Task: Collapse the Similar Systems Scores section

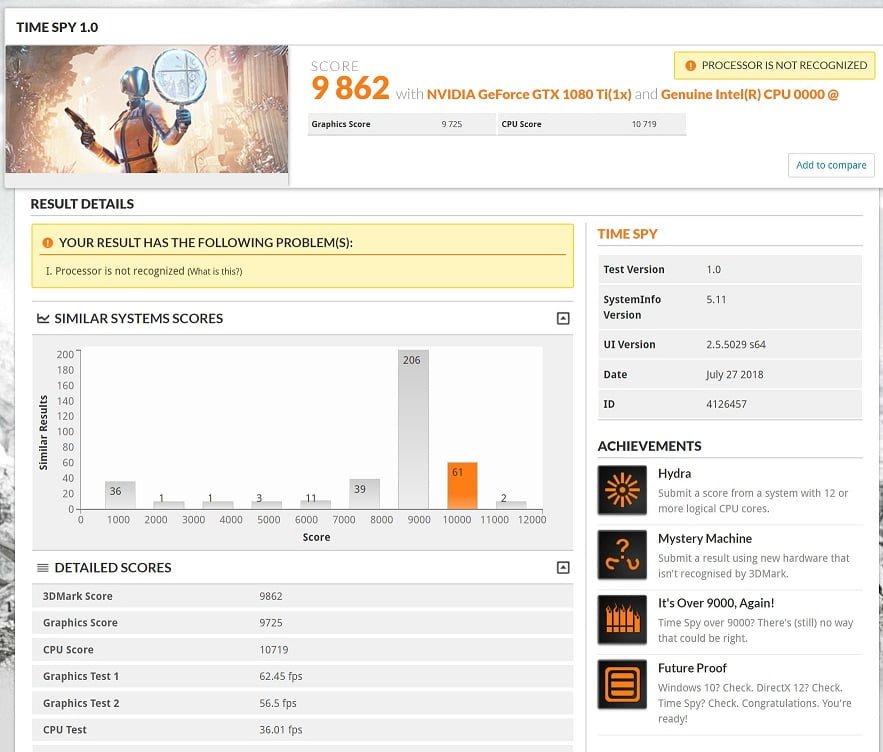Action: coord(563,319)
